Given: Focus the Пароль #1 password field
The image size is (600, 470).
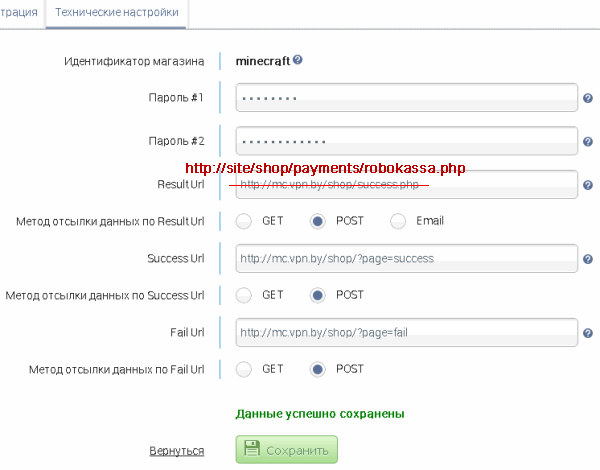Looking at the screenshot, I should click(x=407, y=98).
